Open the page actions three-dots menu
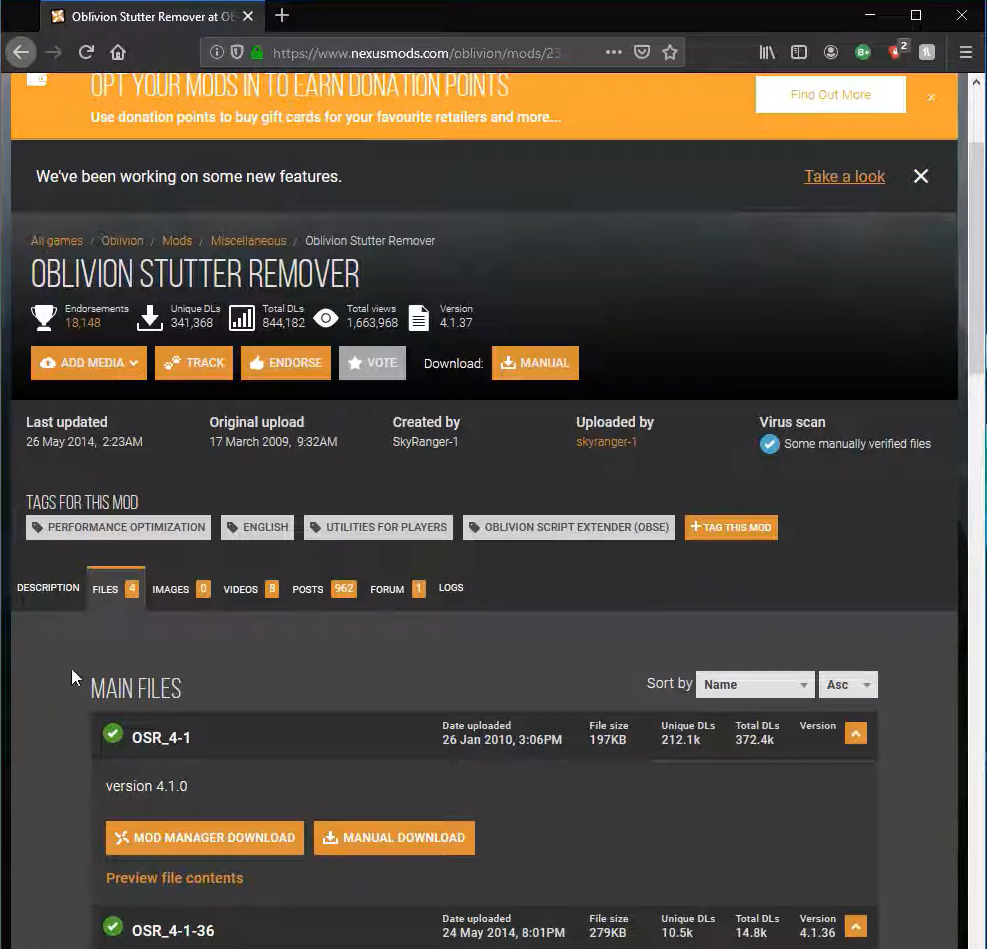 (614, 52)
